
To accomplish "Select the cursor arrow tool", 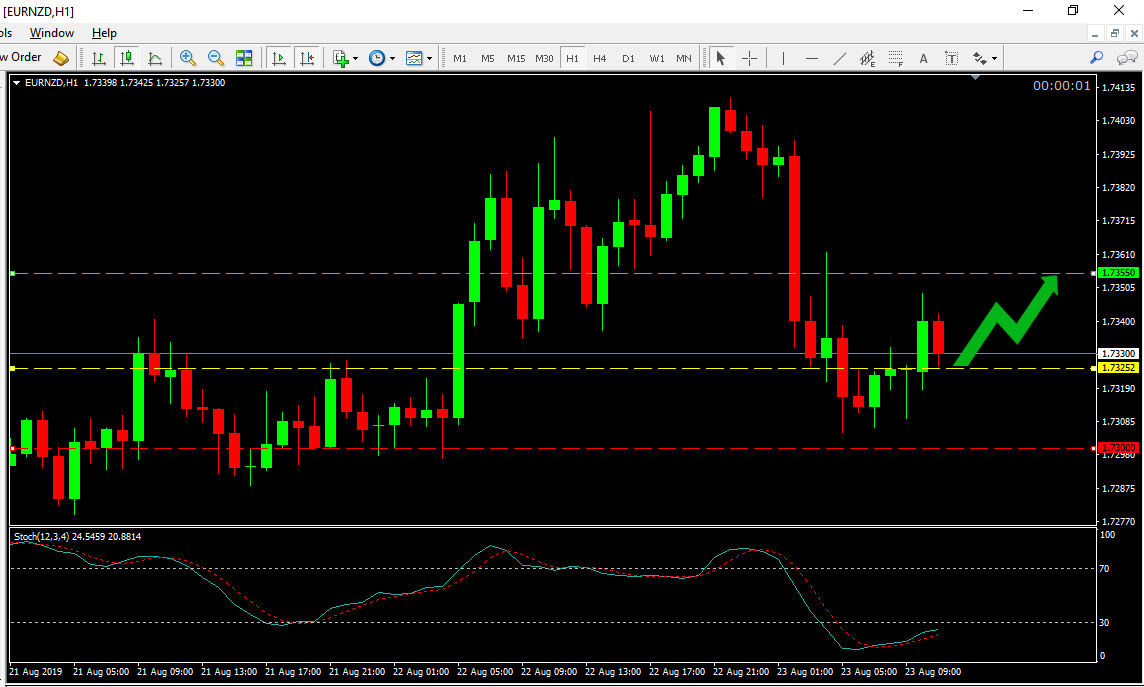I will click(721, 58).
